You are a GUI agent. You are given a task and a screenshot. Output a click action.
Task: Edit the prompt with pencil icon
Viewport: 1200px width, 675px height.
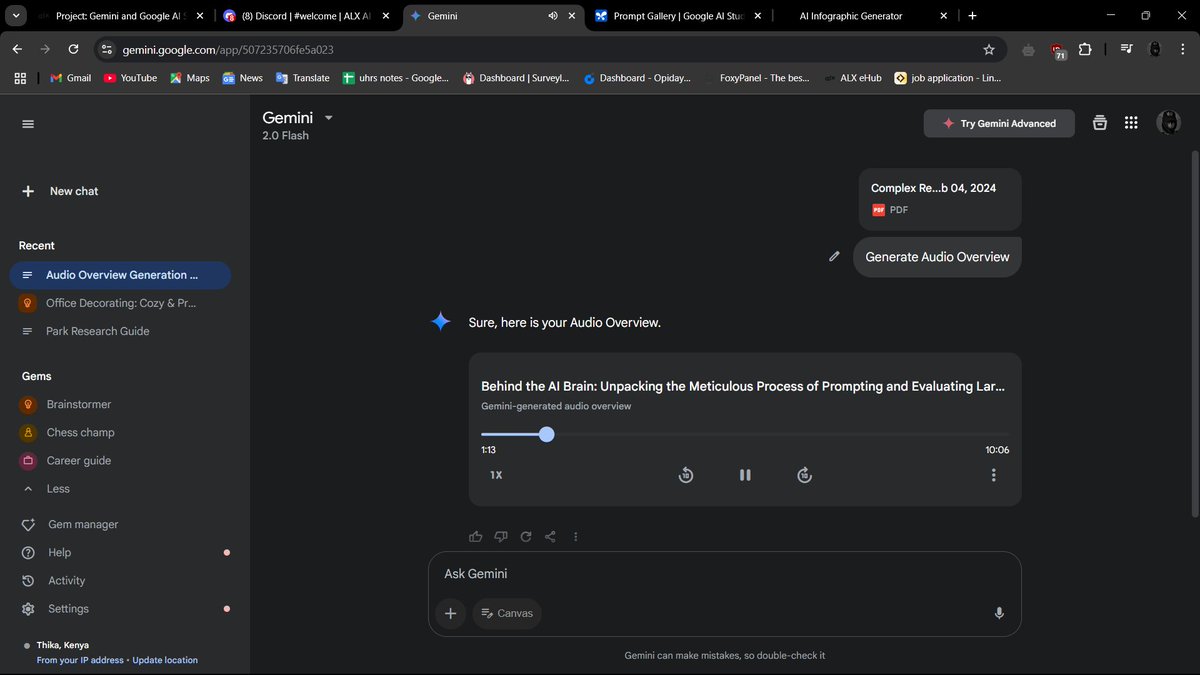[x=834, y=257]
